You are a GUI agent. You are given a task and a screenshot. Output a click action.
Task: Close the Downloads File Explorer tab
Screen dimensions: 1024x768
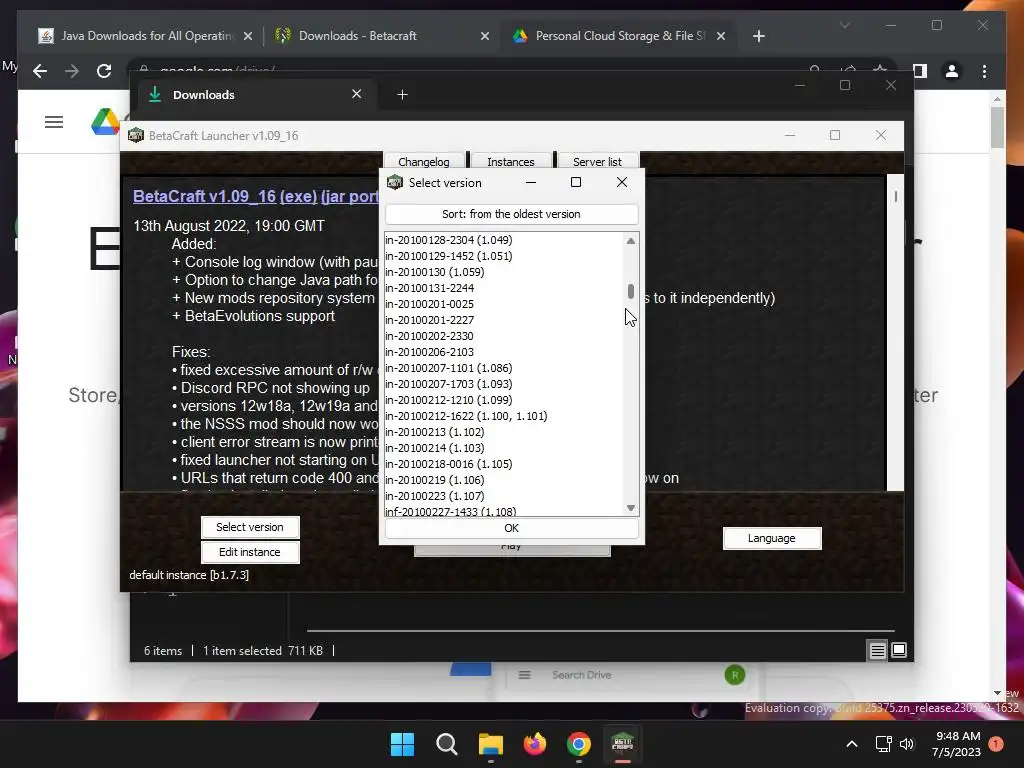pos(357,94)
